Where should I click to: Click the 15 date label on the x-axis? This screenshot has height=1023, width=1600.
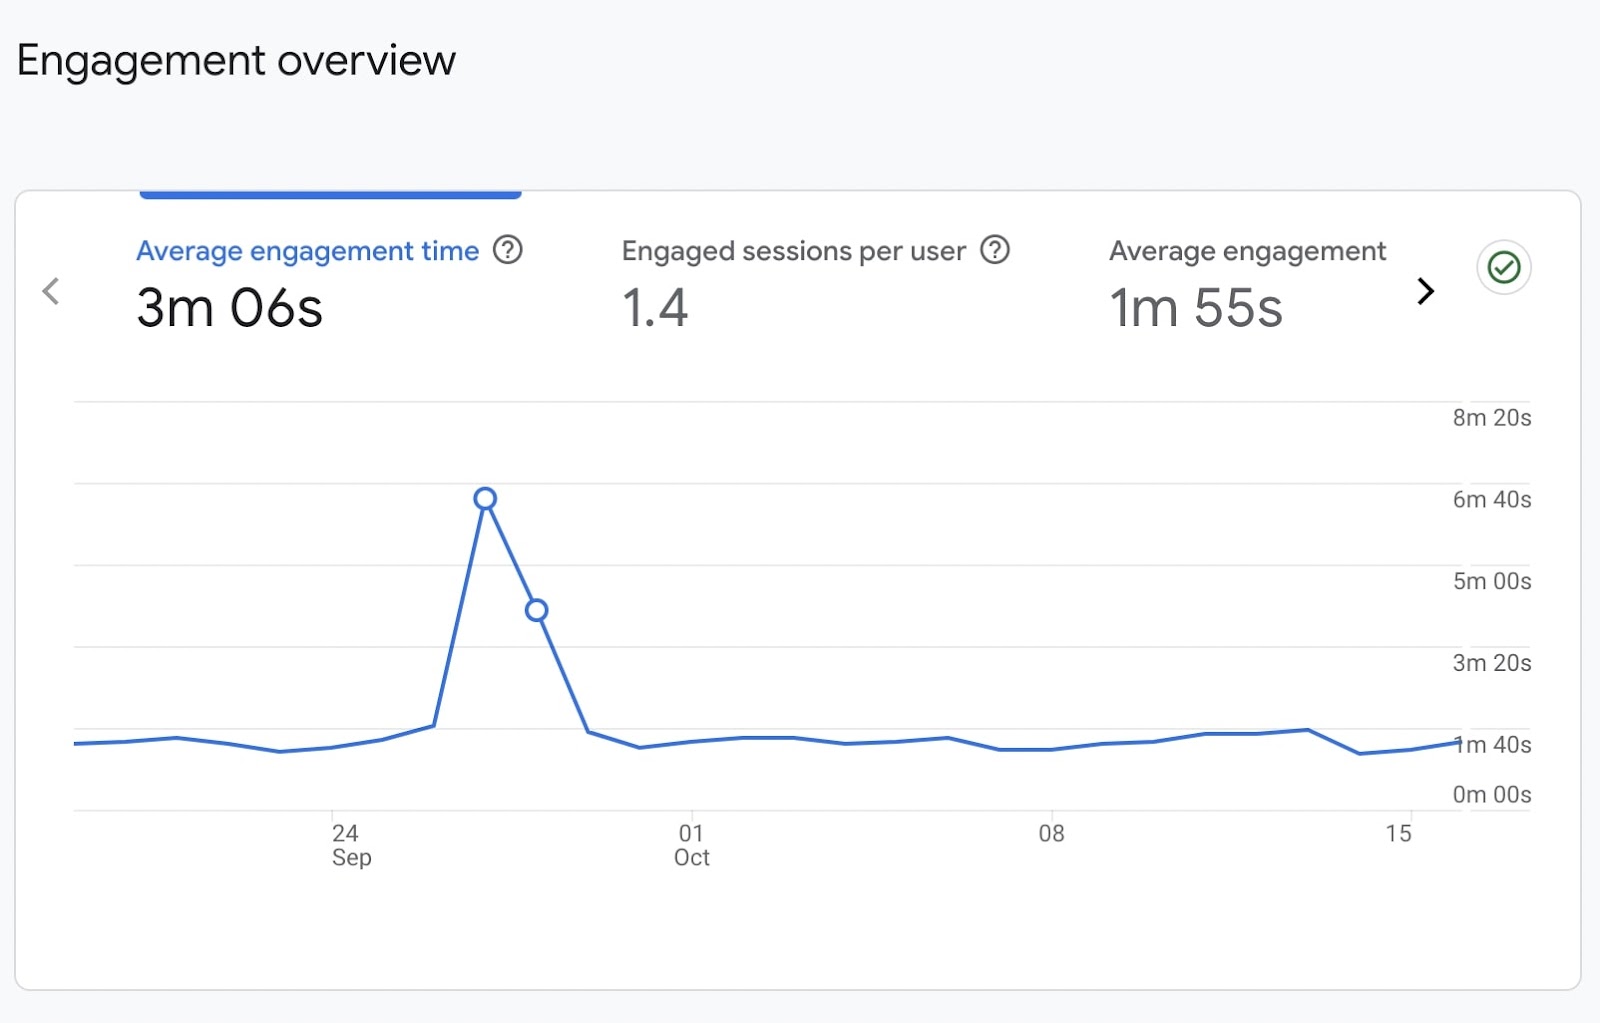[x=1398, y=833]
